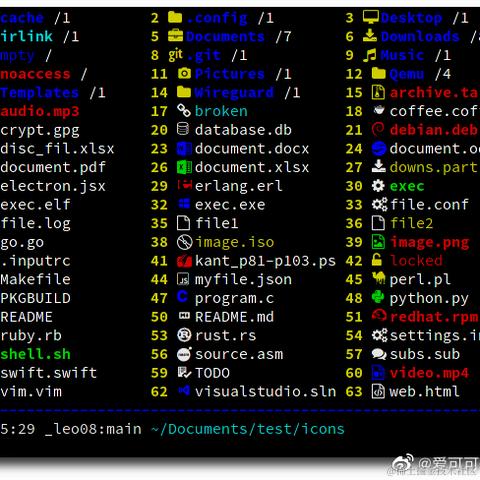480x480 pixels.
Task: Click the archive icon beside archive.ta
Action: coord(378,92)
